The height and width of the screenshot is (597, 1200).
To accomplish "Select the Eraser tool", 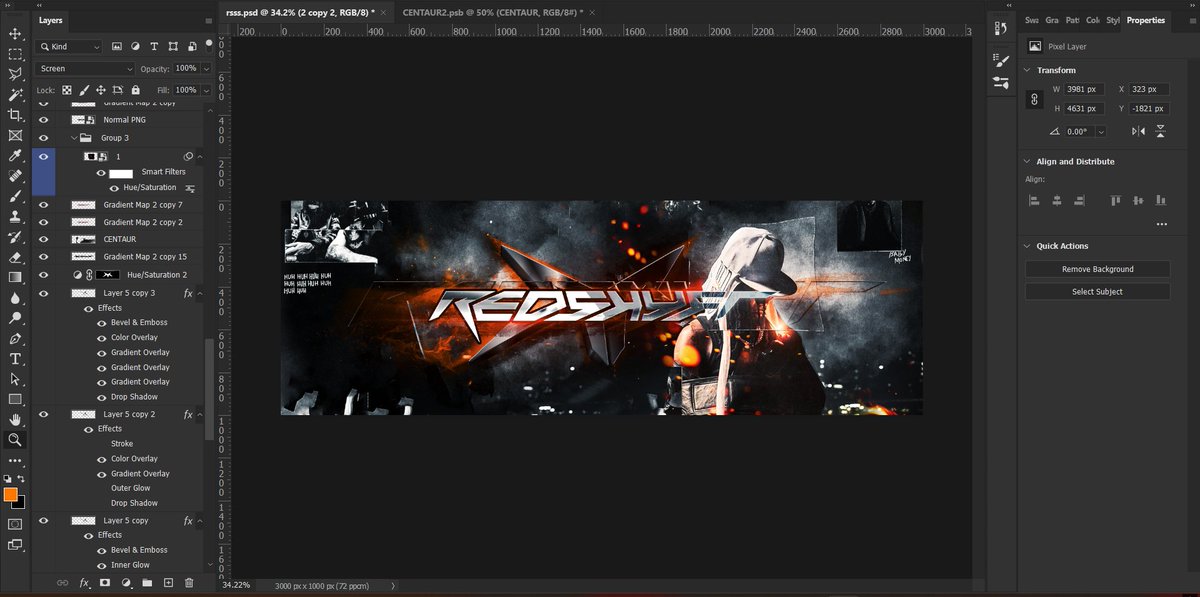I will point(15,257).
